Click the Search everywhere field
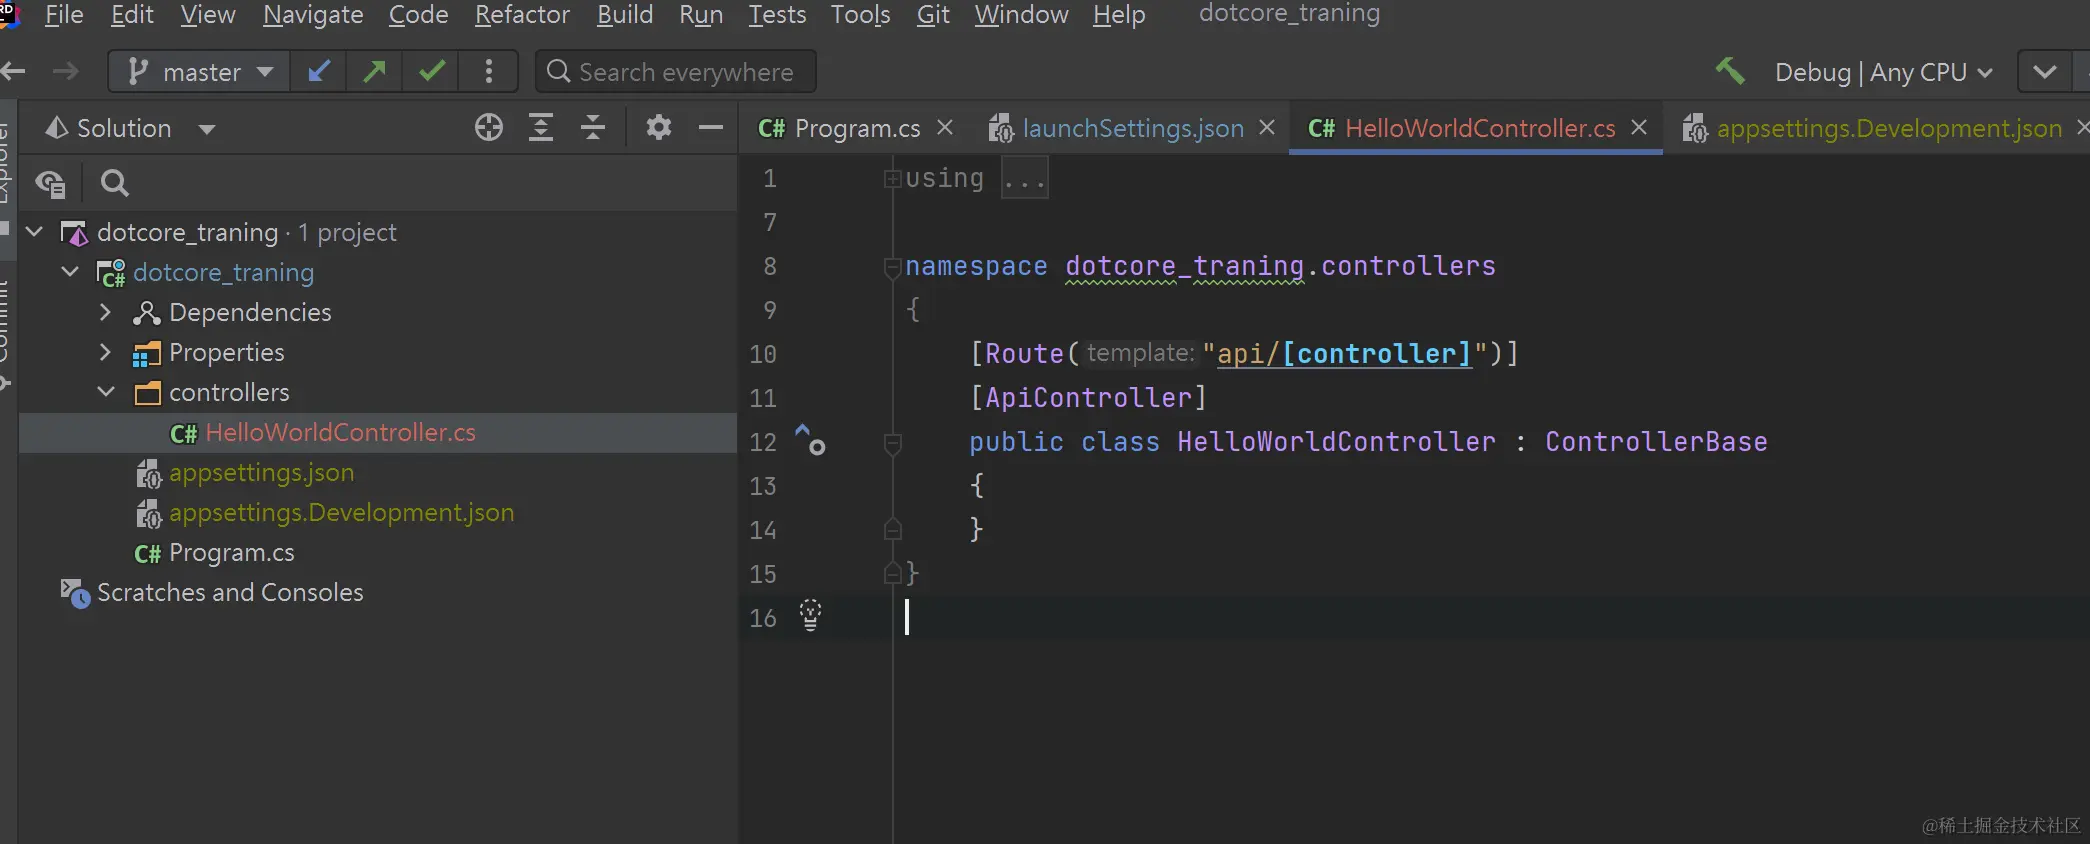This screenshot has height=844, width=2090. coord(676,72)
